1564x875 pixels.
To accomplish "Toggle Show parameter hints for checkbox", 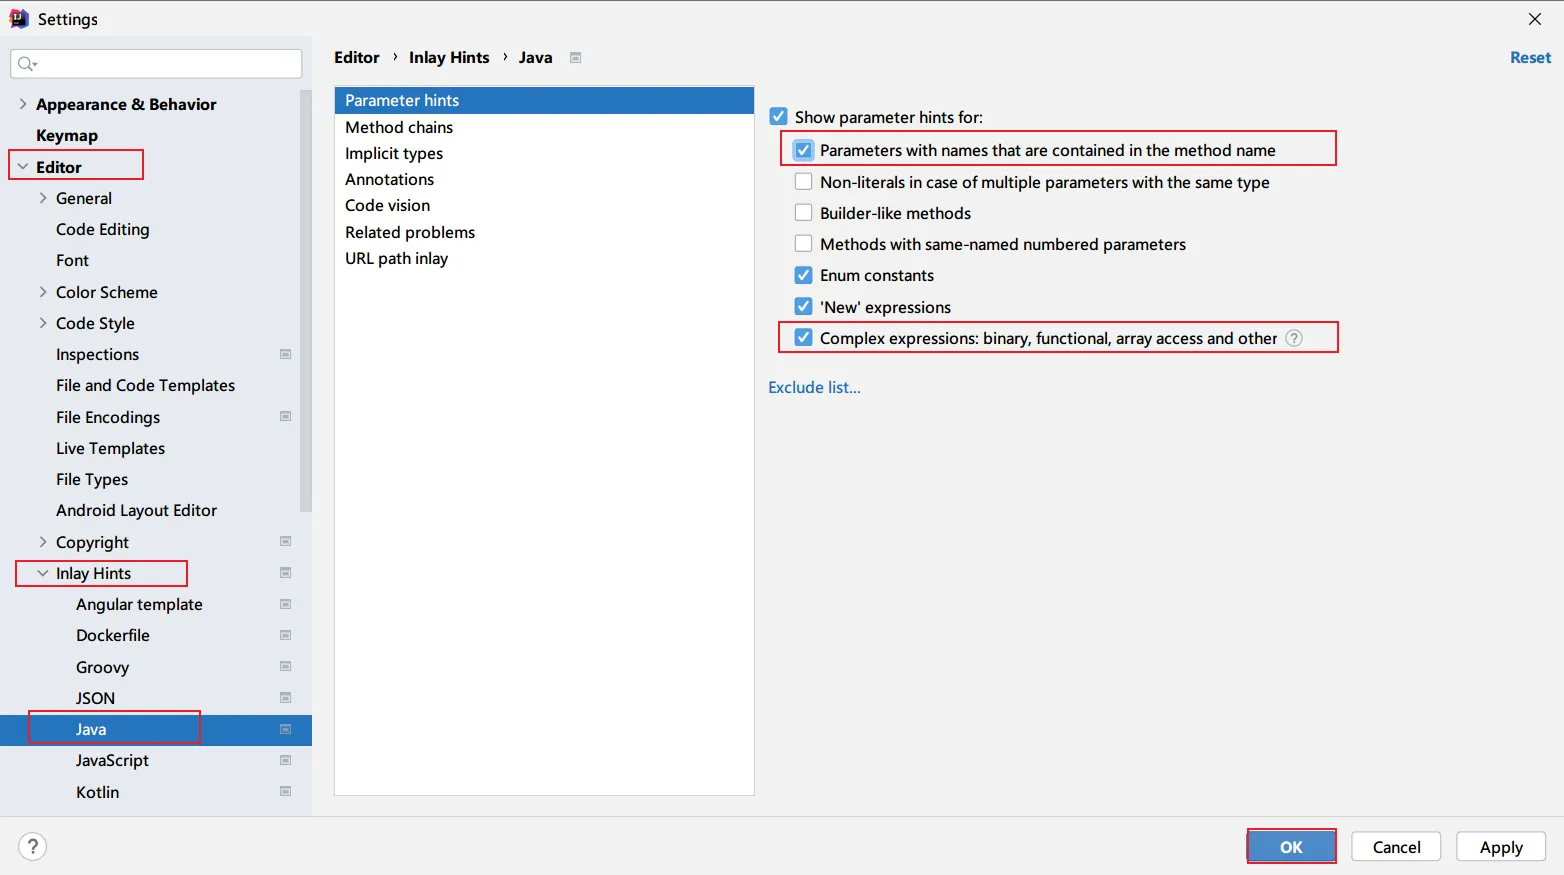I will [x=779, y=117].
